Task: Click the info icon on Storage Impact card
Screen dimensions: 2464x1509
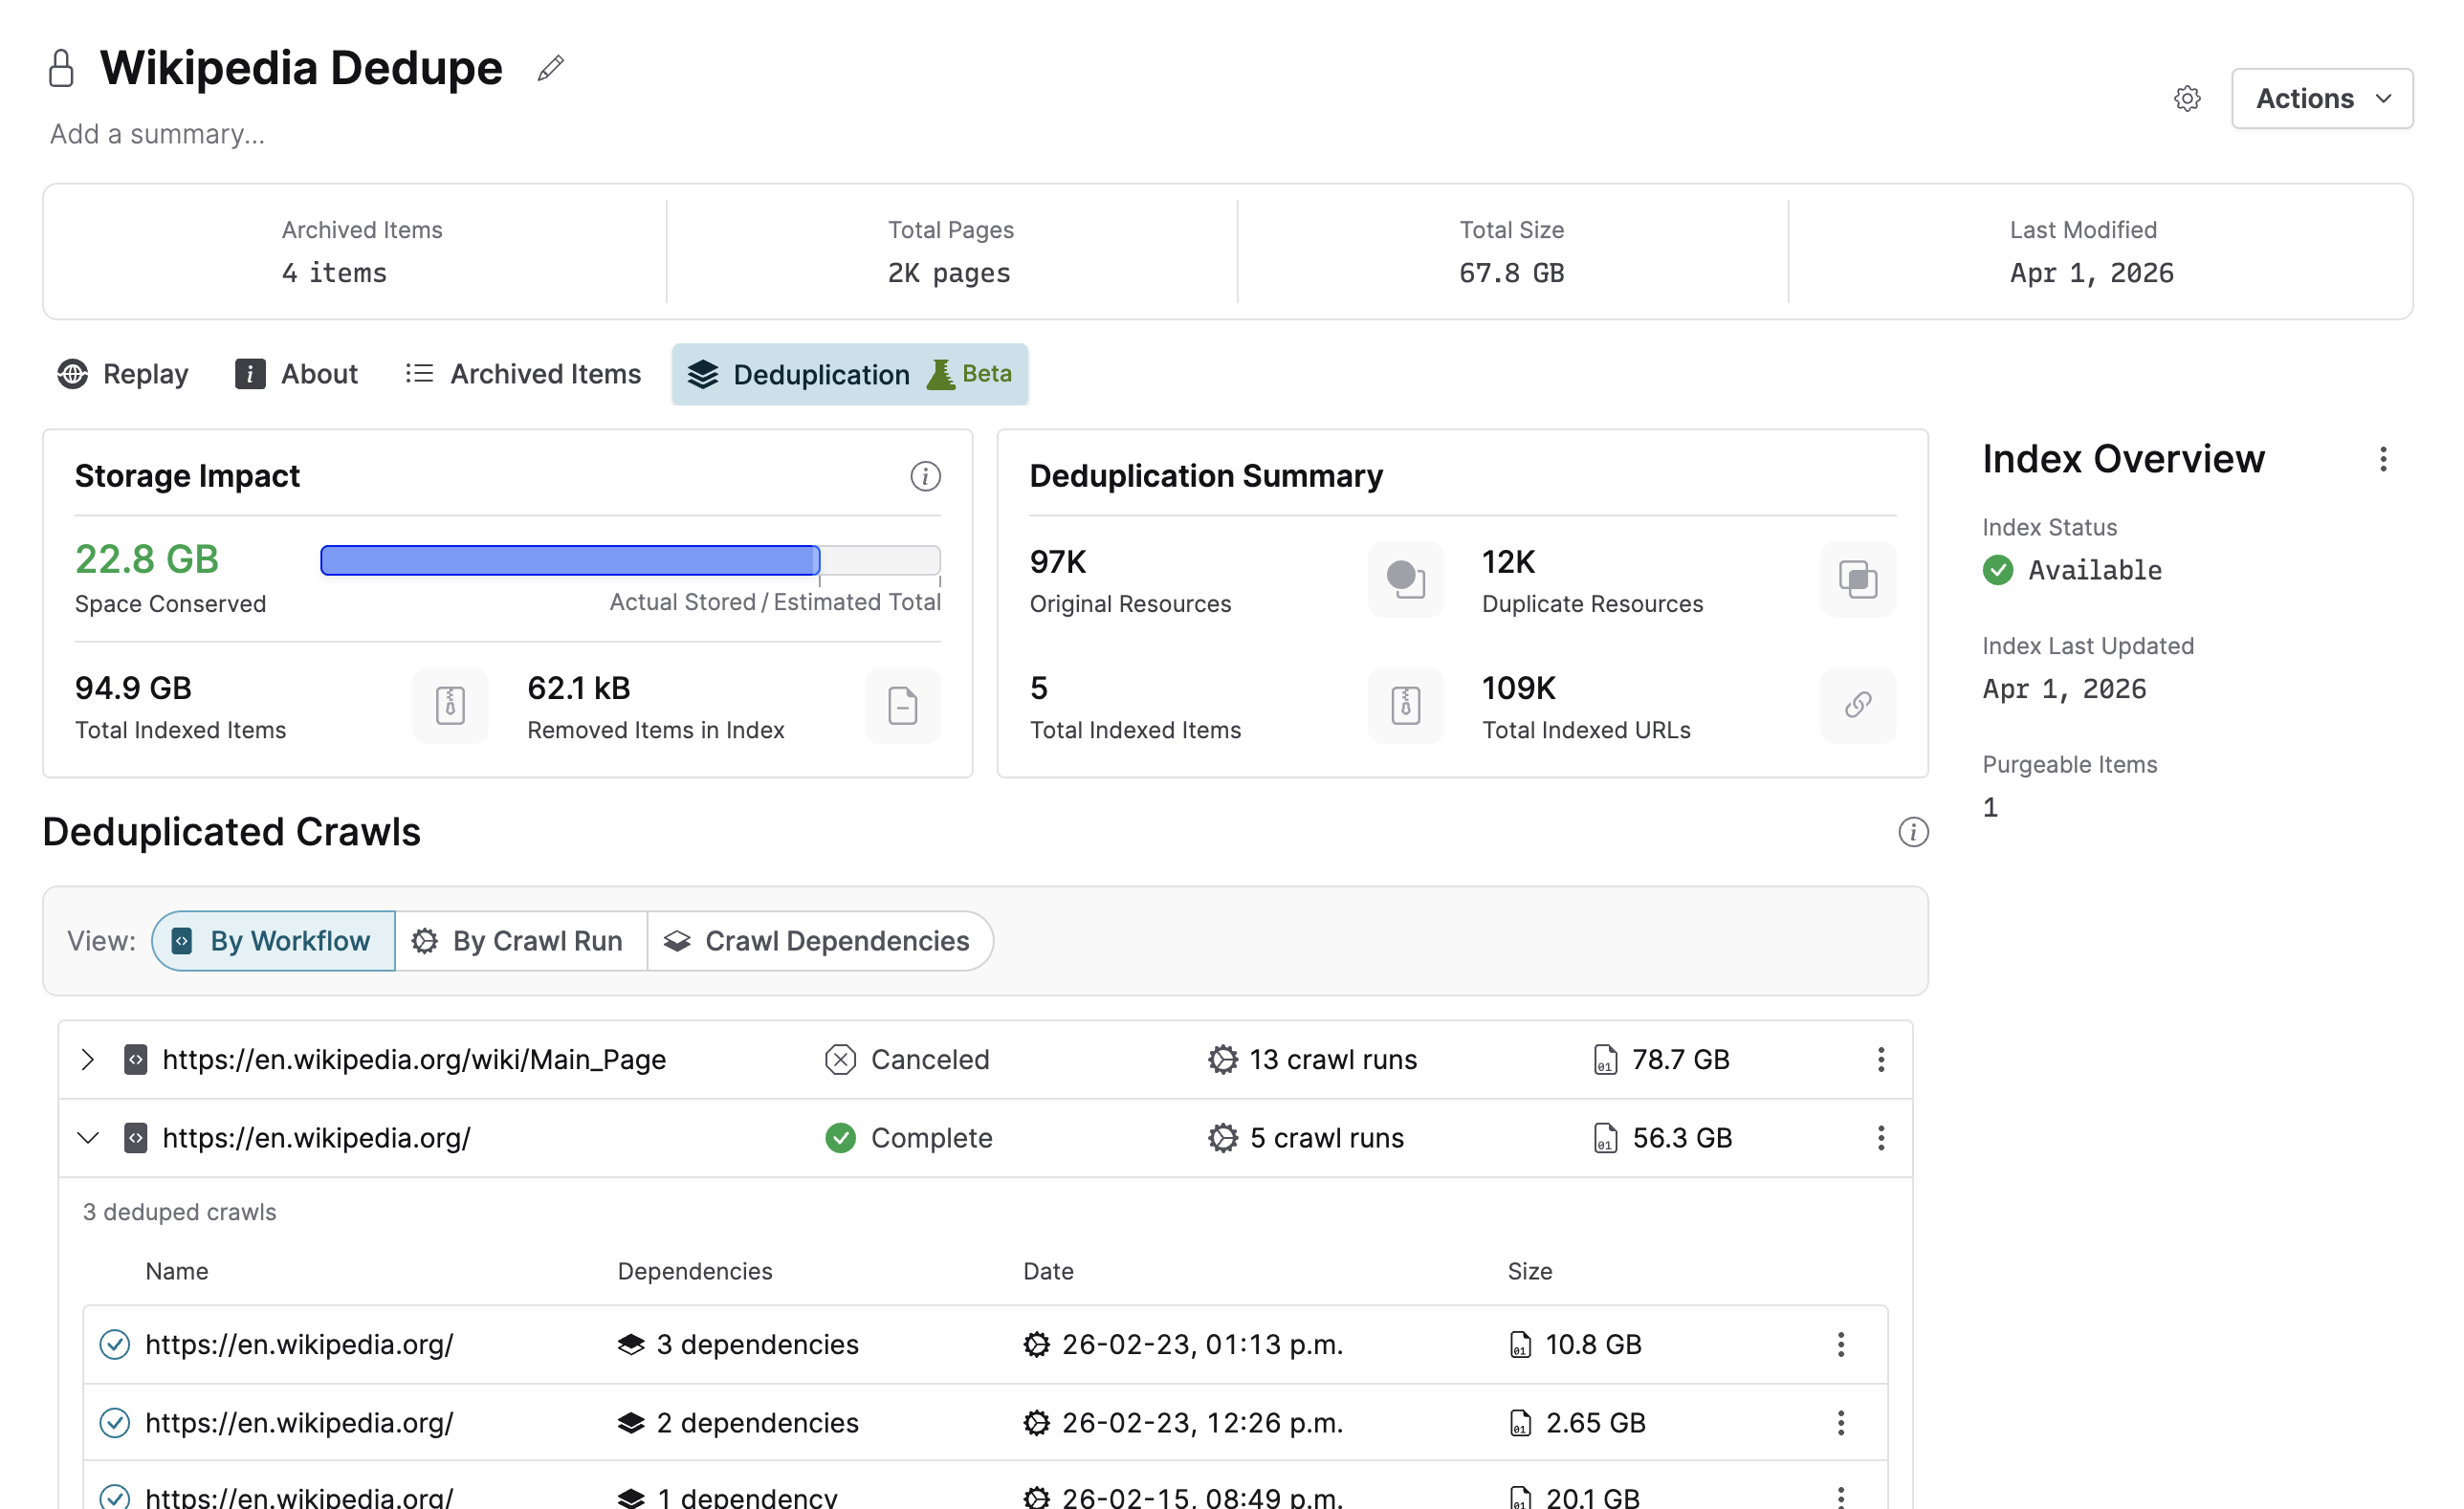Action: (x=925, y=477)
